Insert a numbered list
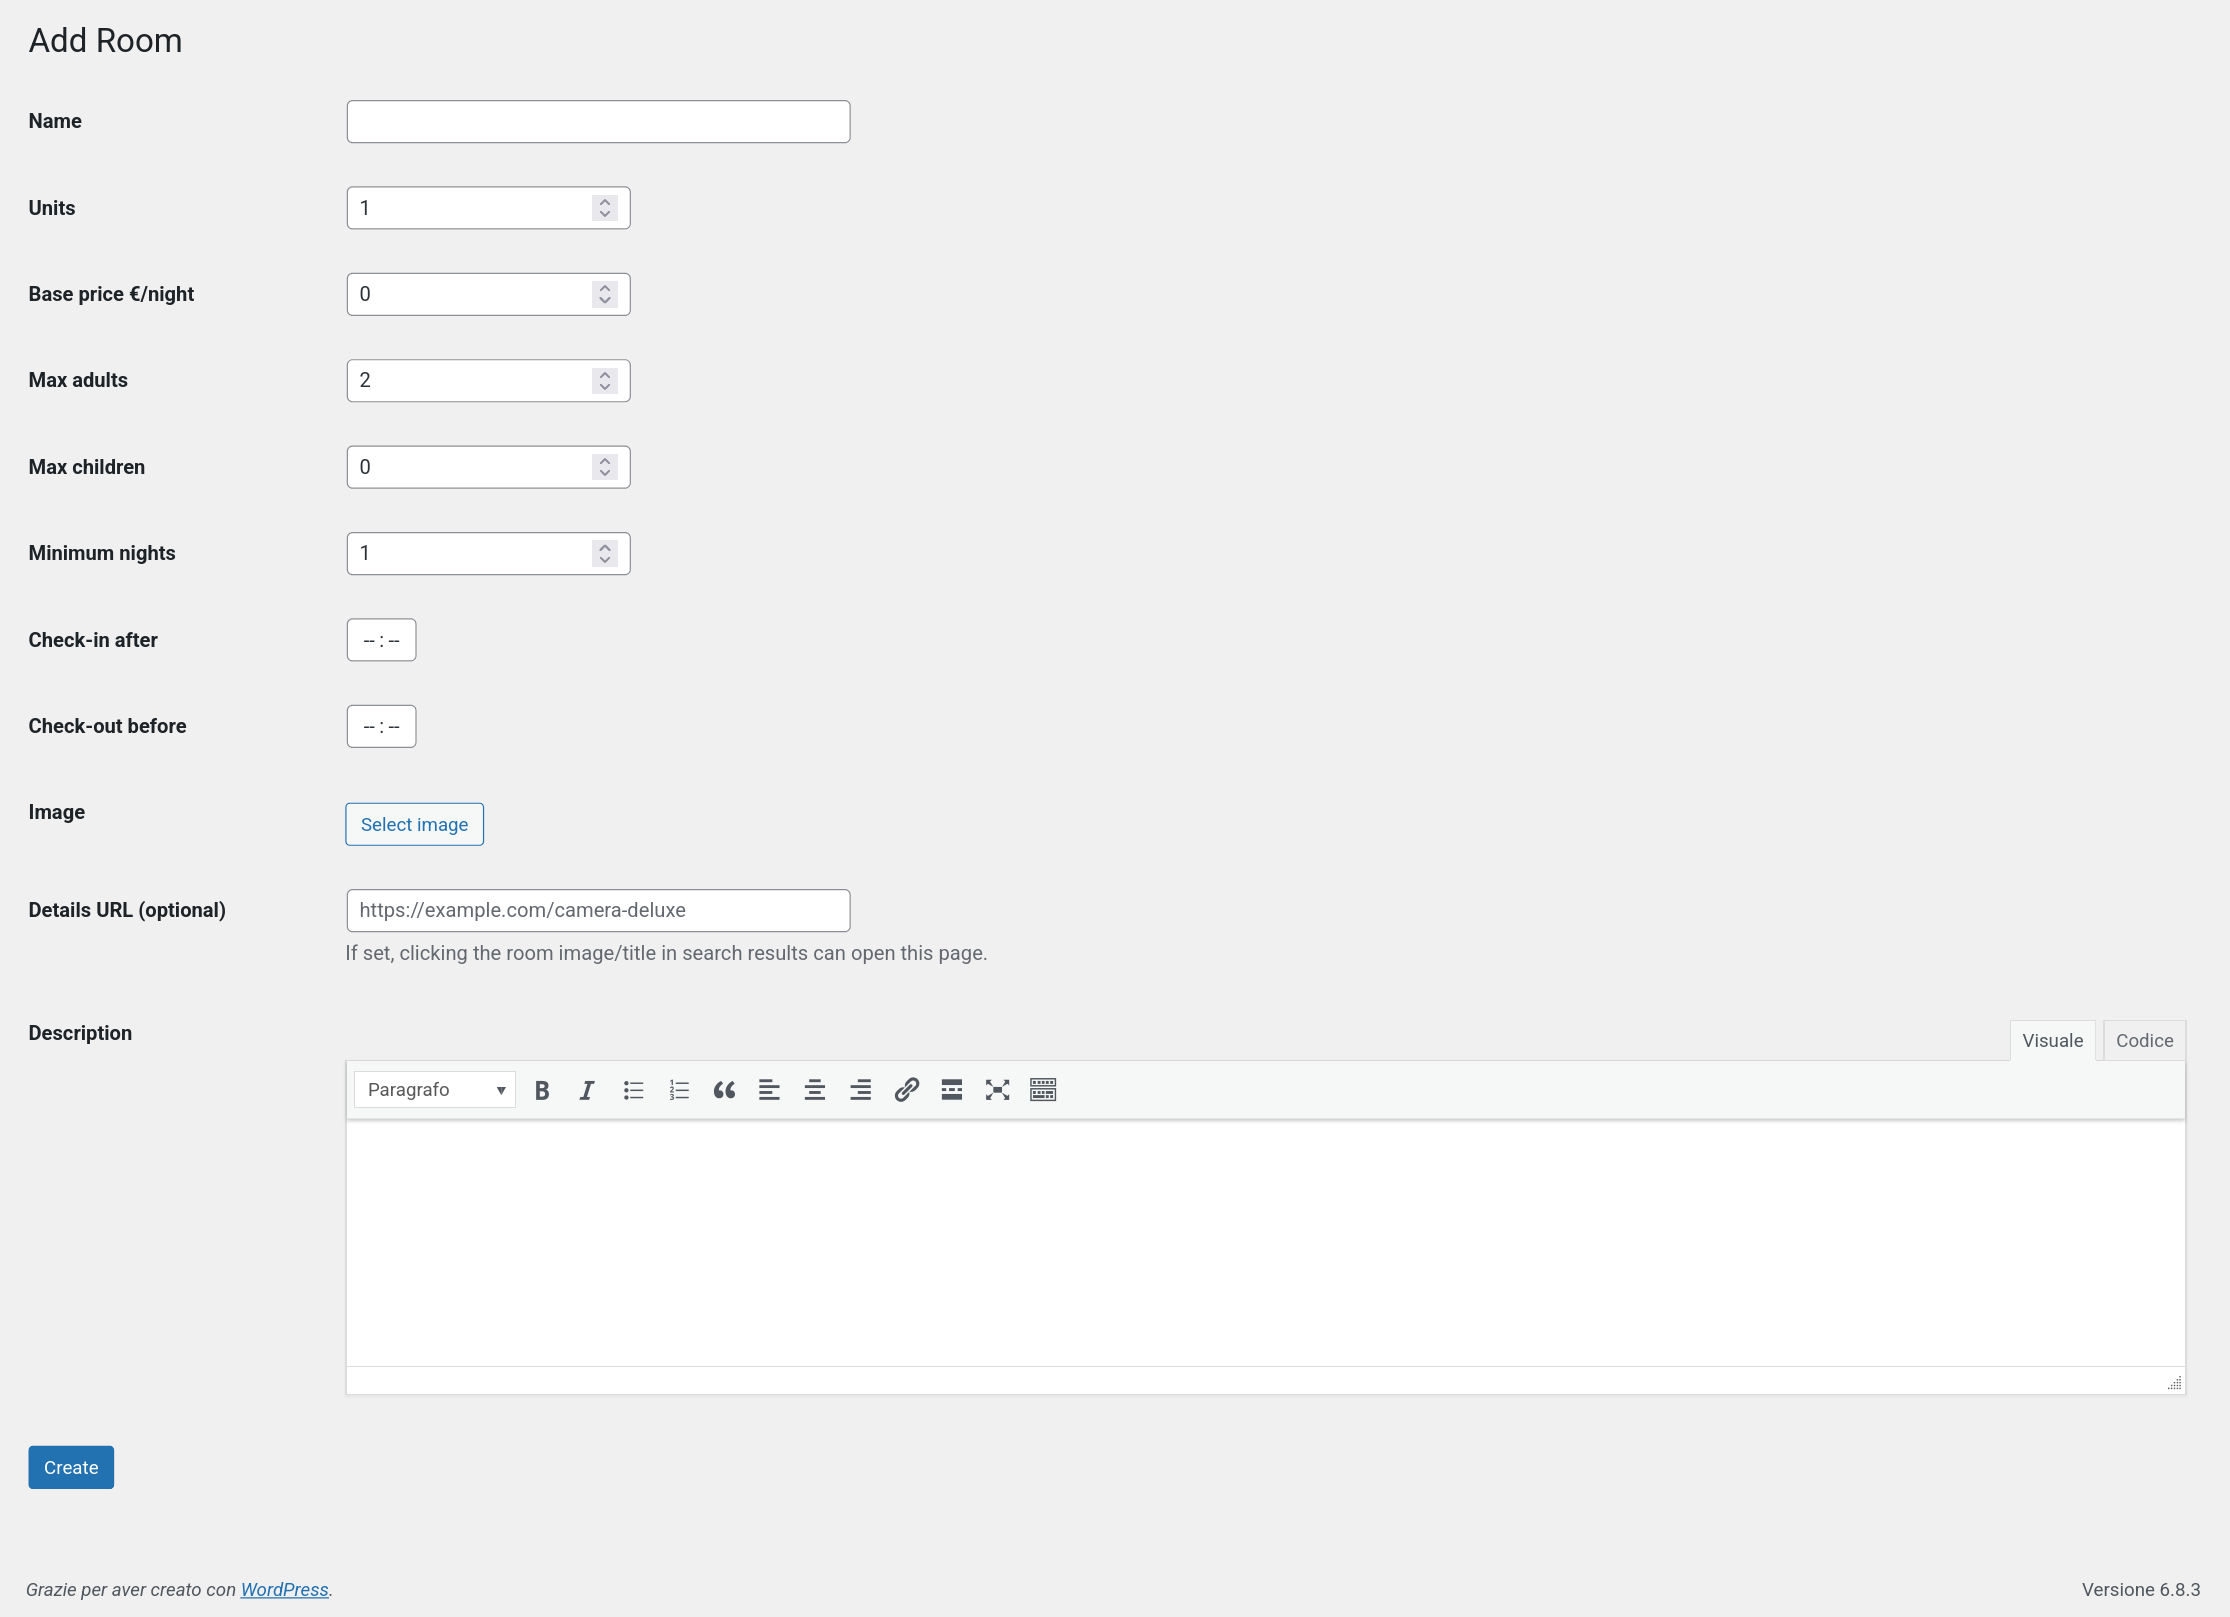2230x1617 pixels. pyautogui.click(x=679, y=1090)
